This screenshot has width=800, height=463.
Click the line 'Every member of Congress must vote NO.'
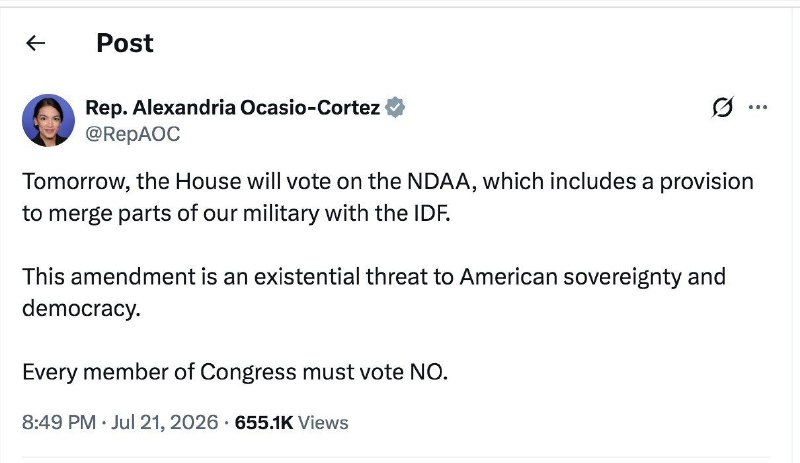[235, 373]
